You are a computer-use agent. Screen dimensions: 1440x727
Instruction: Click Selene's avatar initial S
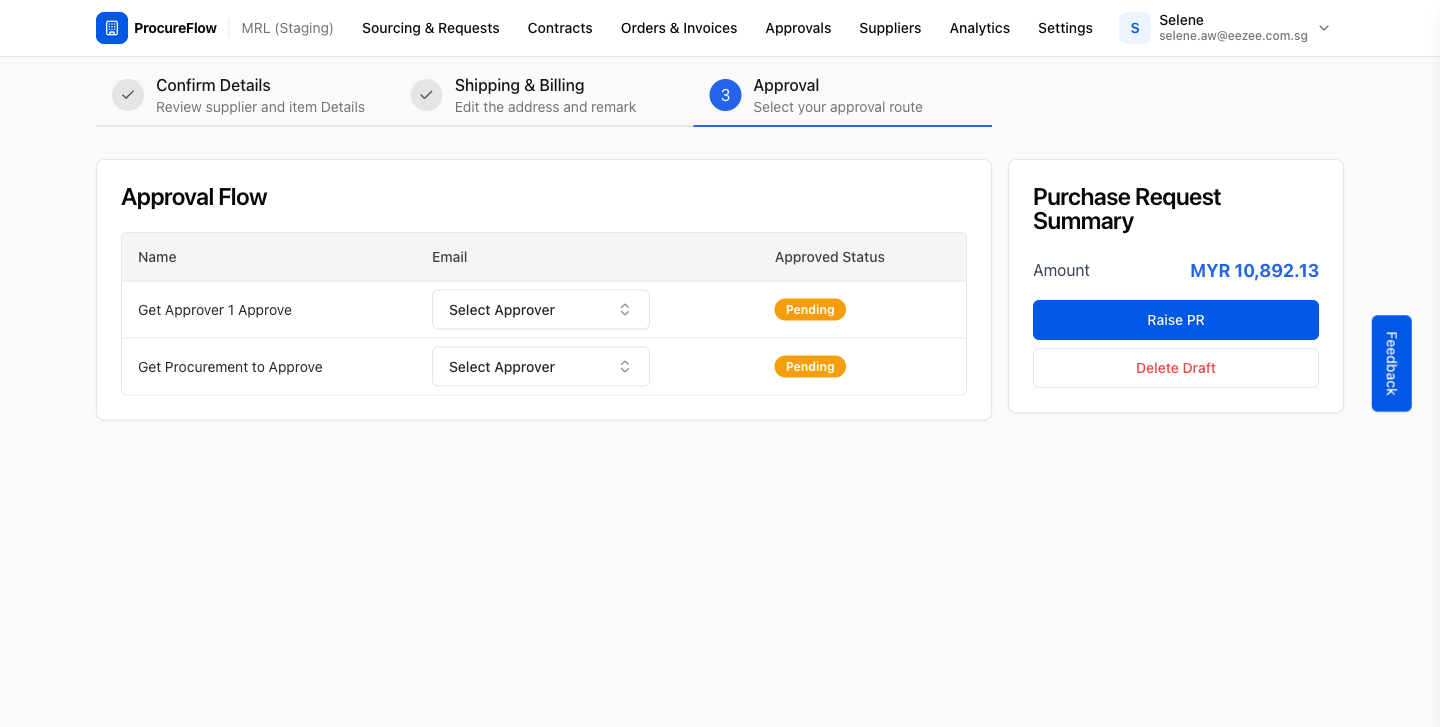pyautogui.click(x=1135, y=28)
